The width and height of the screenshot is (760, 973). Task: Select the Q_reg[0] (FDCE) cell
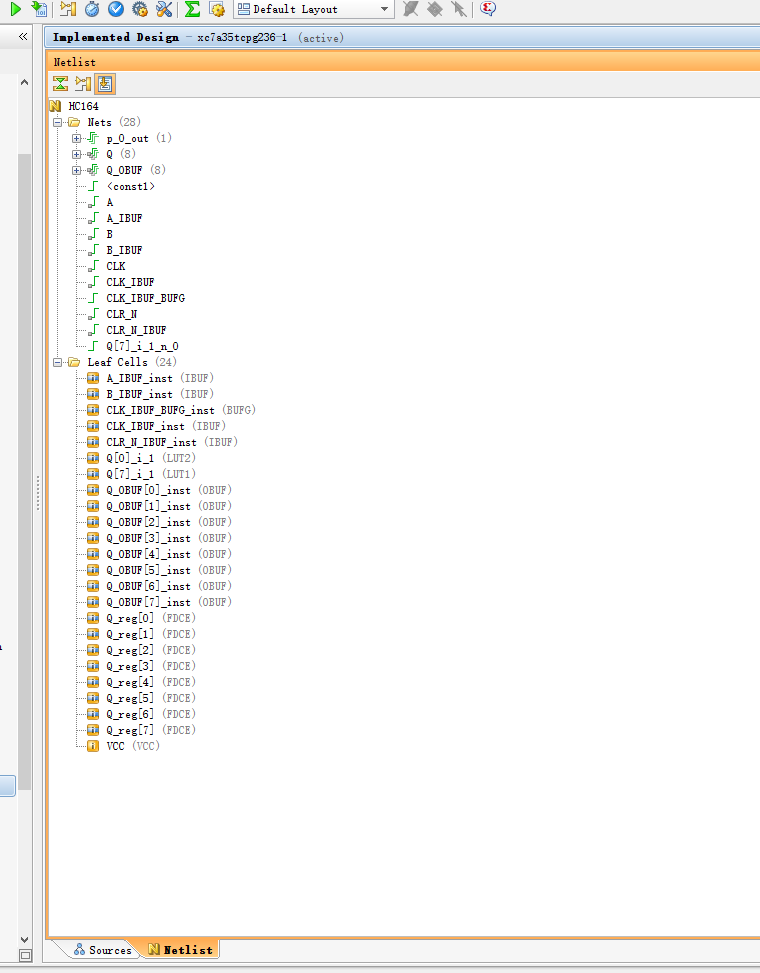pyautogui.click(x=151, y=618)
